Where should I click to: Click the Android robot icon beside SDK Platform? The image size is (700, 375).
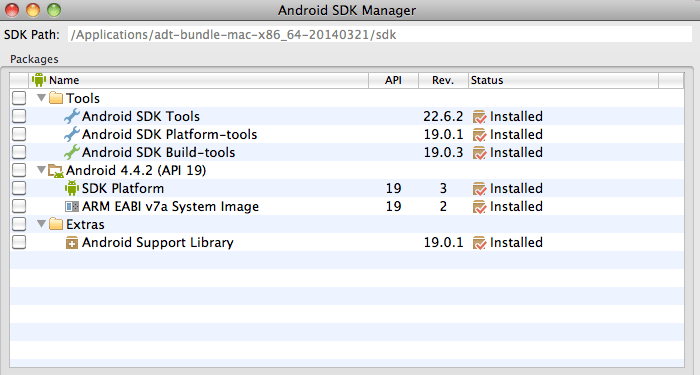pyautogui.click(x=71, y=188)
